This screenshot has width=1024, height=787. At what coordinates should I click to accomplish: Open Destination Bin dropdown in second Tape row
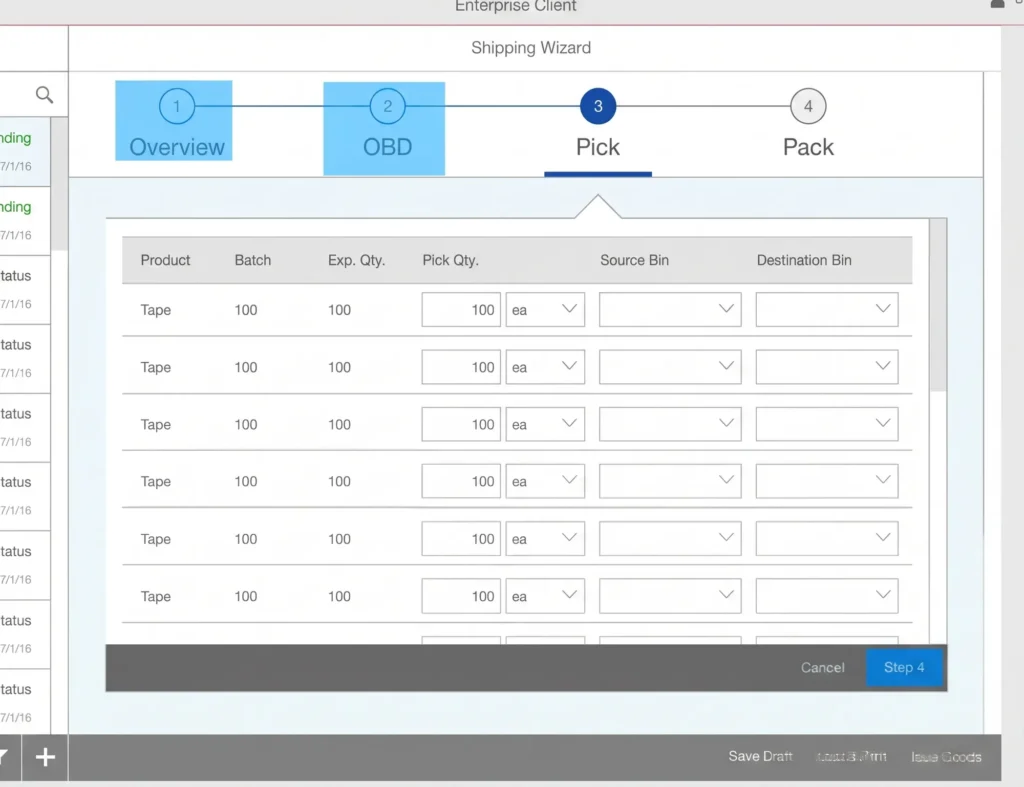(x=827, y=367)
